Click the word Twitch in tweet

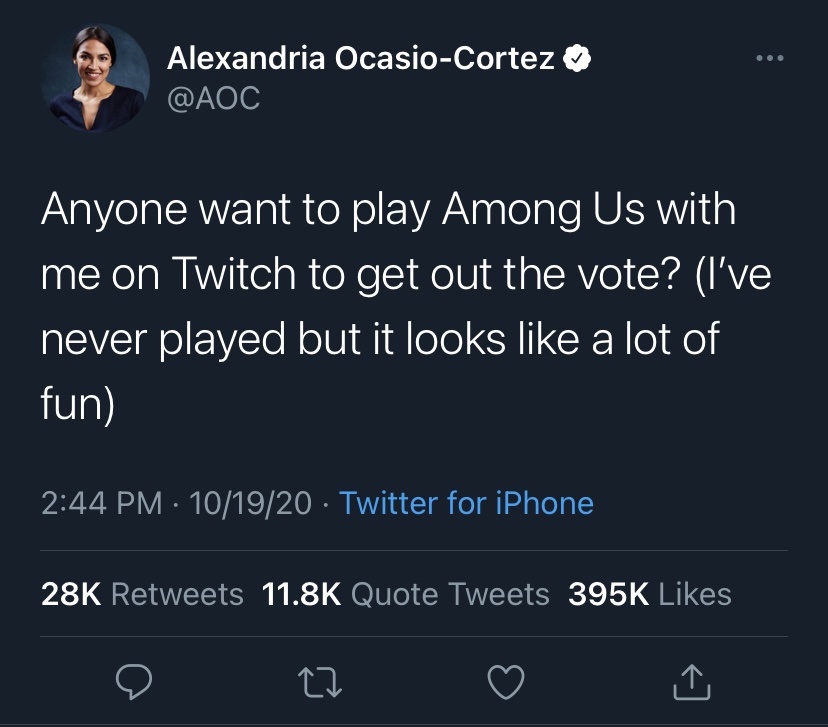click(233, 274)
